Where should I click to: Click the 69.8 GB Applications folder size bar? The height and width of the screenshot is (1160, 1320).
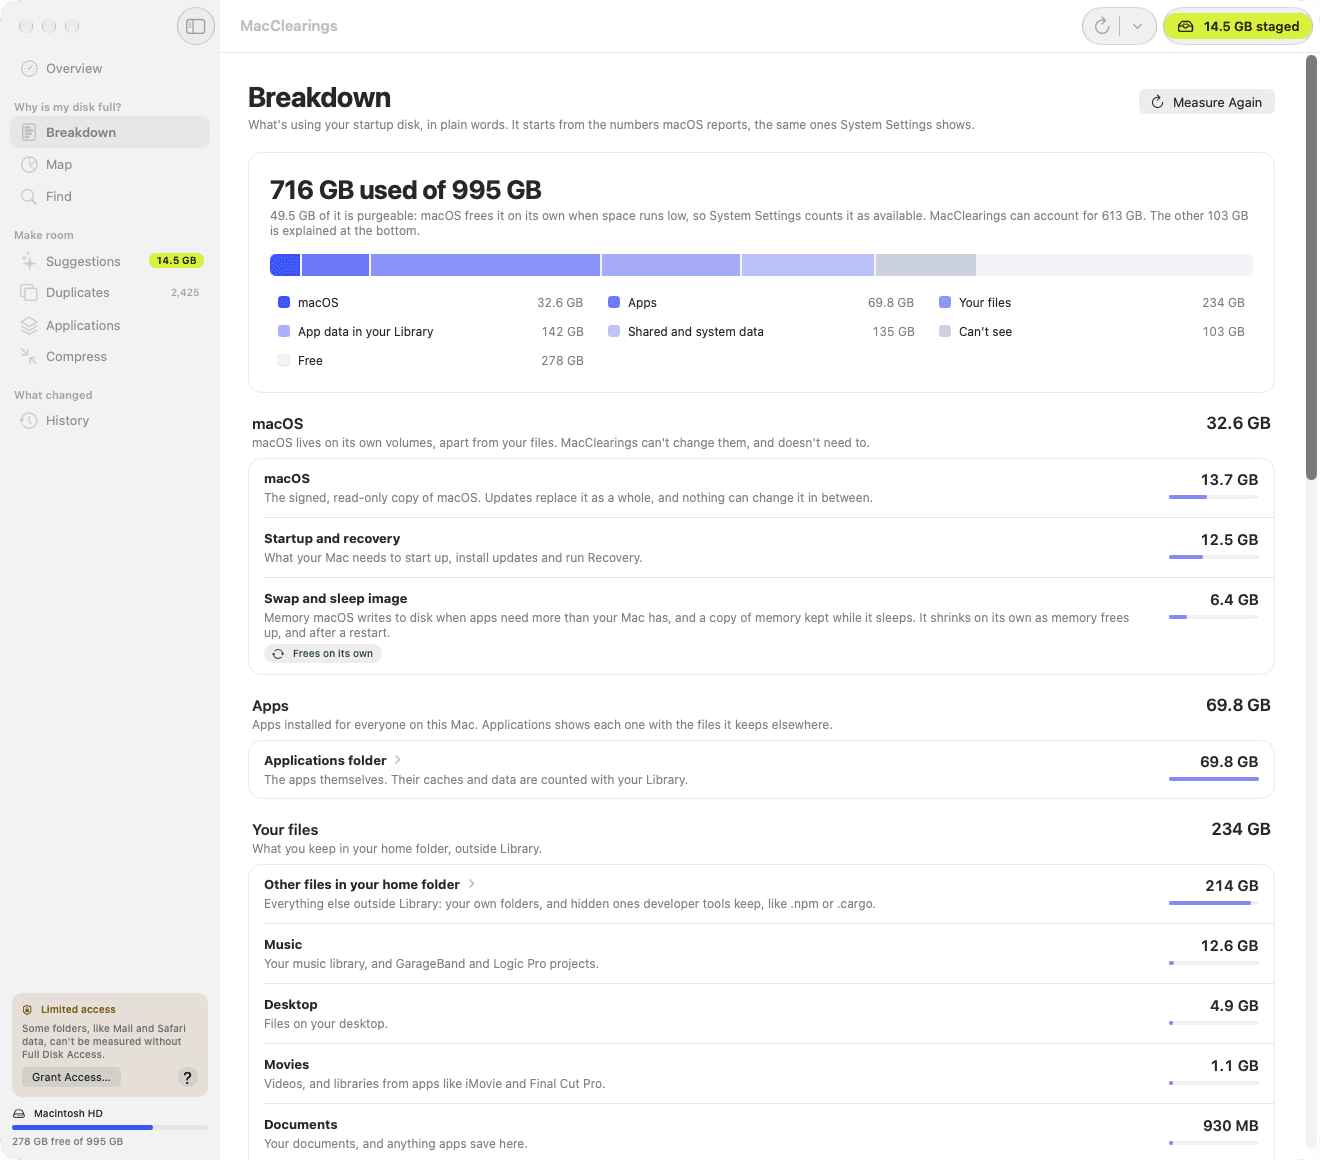point(1214,779)
